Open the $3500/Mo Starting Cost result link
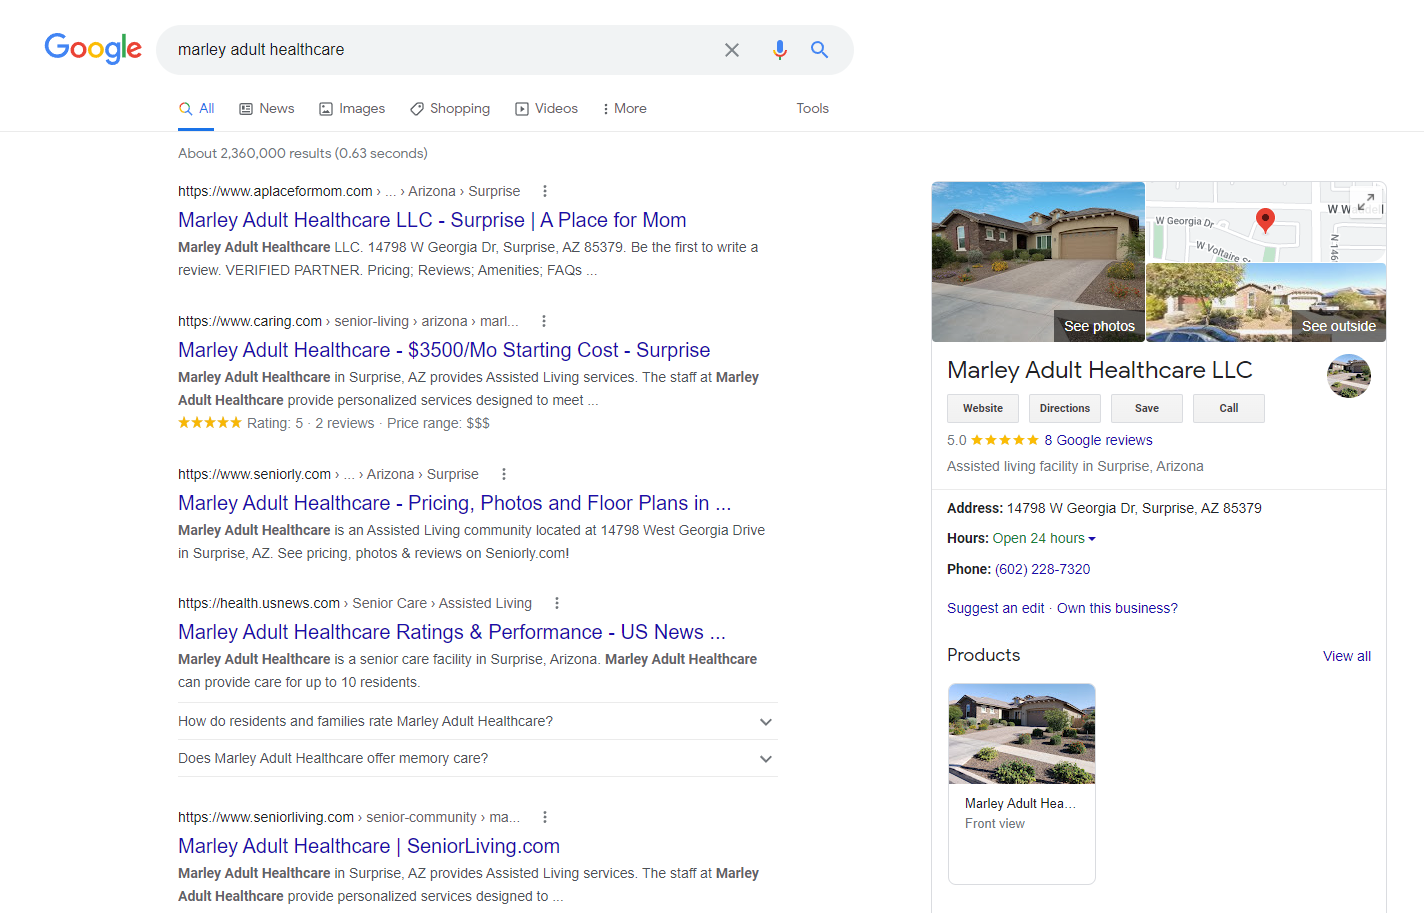Viewport: 1424px width, 913px height. click(x=444, y=350)
